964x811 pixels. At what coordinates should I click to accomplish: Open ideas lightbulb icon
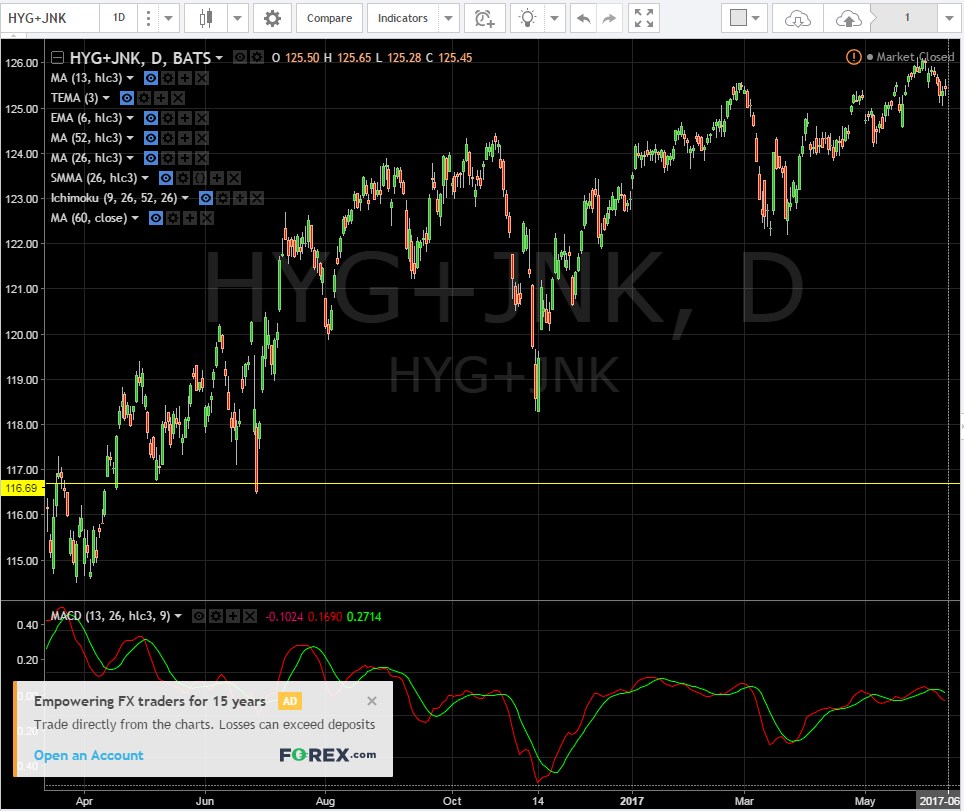pos(527,18)
